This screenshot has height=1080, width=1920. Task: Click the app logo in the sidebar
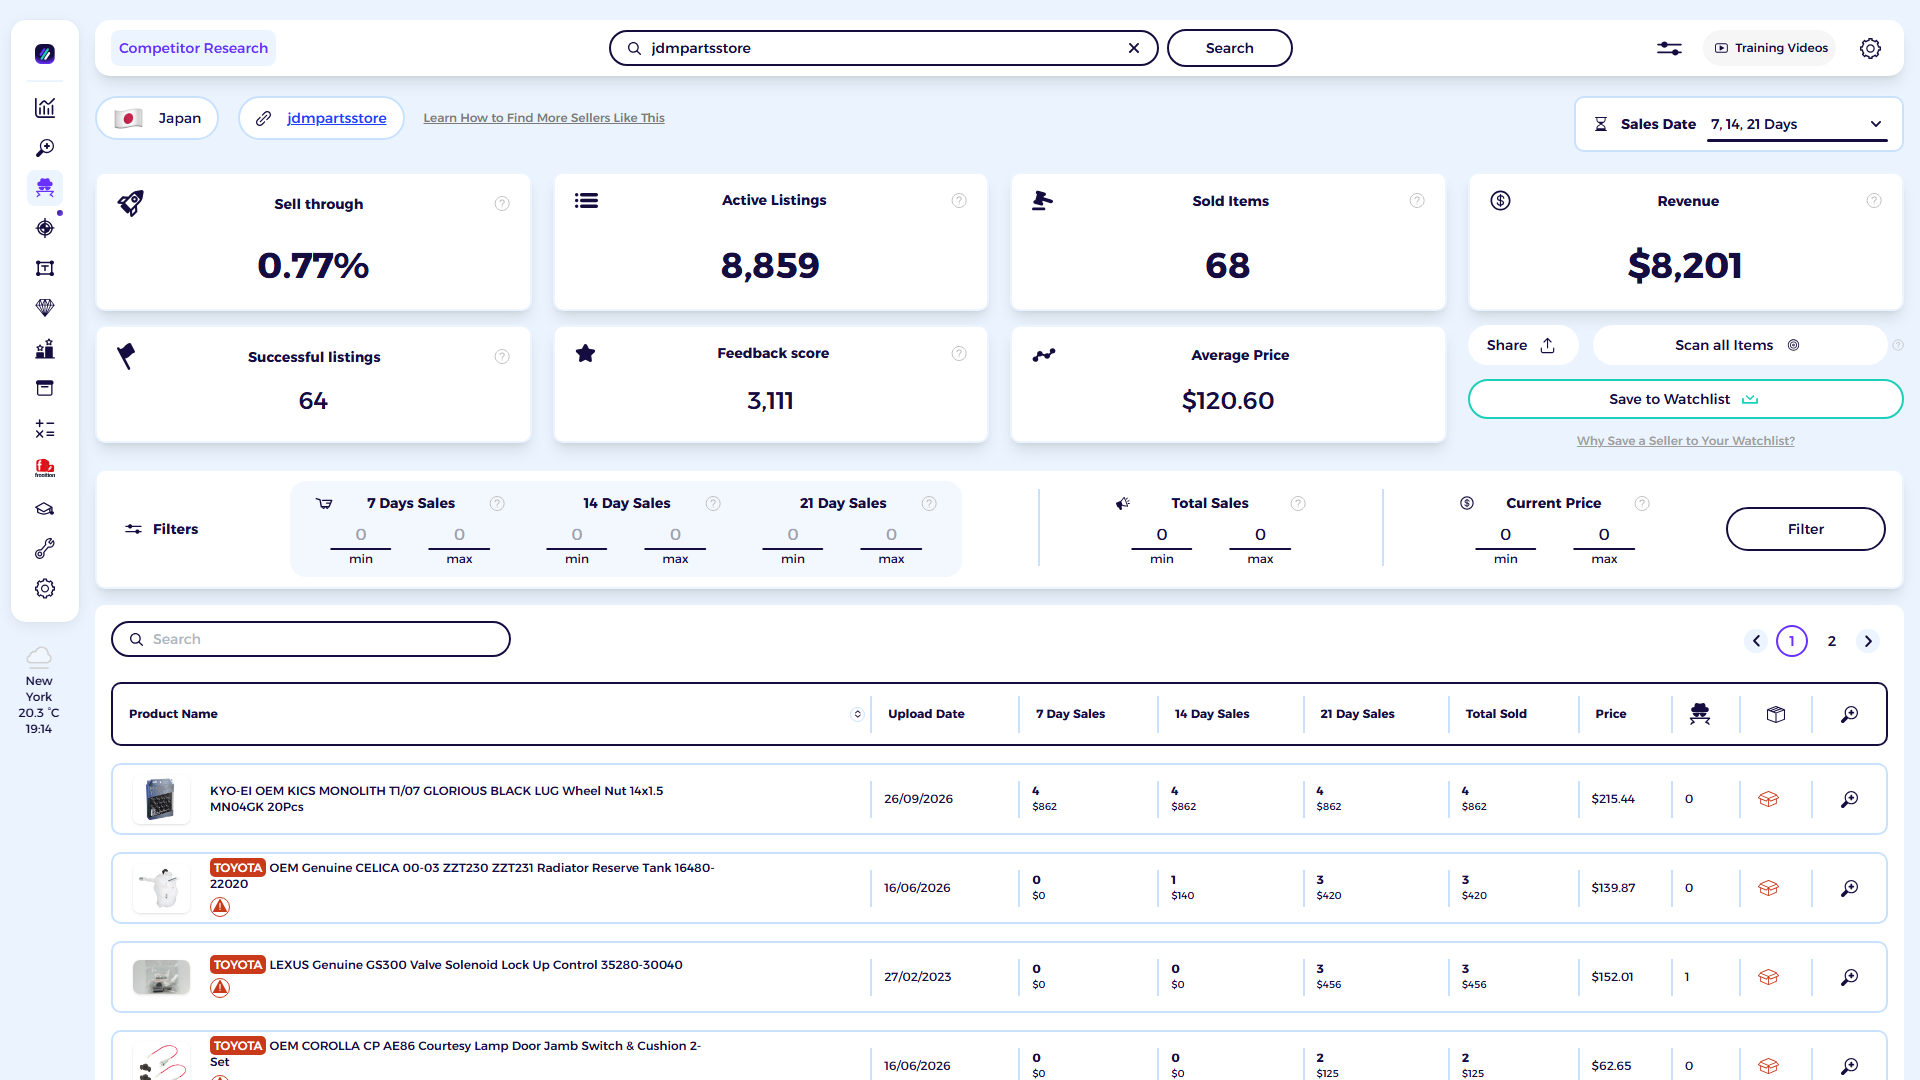[x=45, y=54]
